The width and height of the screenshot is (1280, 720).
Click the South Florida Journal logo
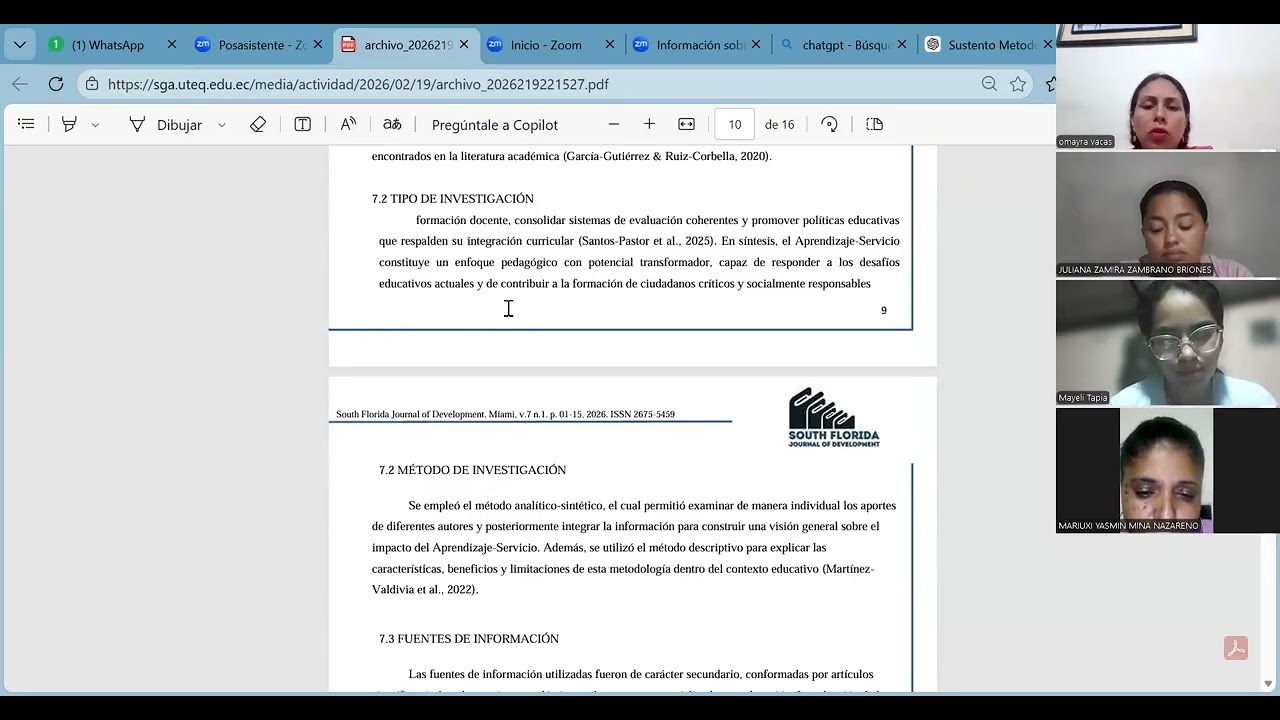click(x=833, y=417)
